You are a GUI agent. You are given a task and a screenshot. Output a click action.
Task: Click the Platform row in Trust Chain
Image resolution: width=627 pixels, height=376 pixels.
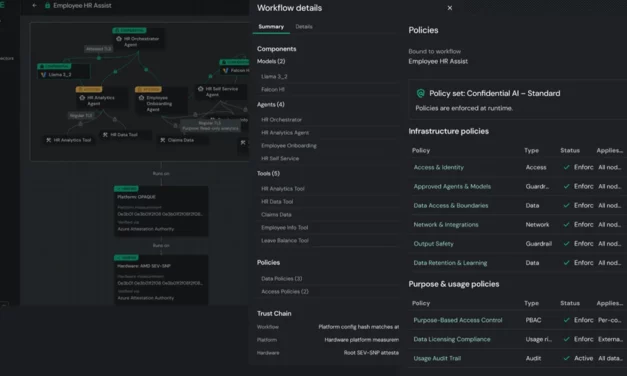click(327, 340)
